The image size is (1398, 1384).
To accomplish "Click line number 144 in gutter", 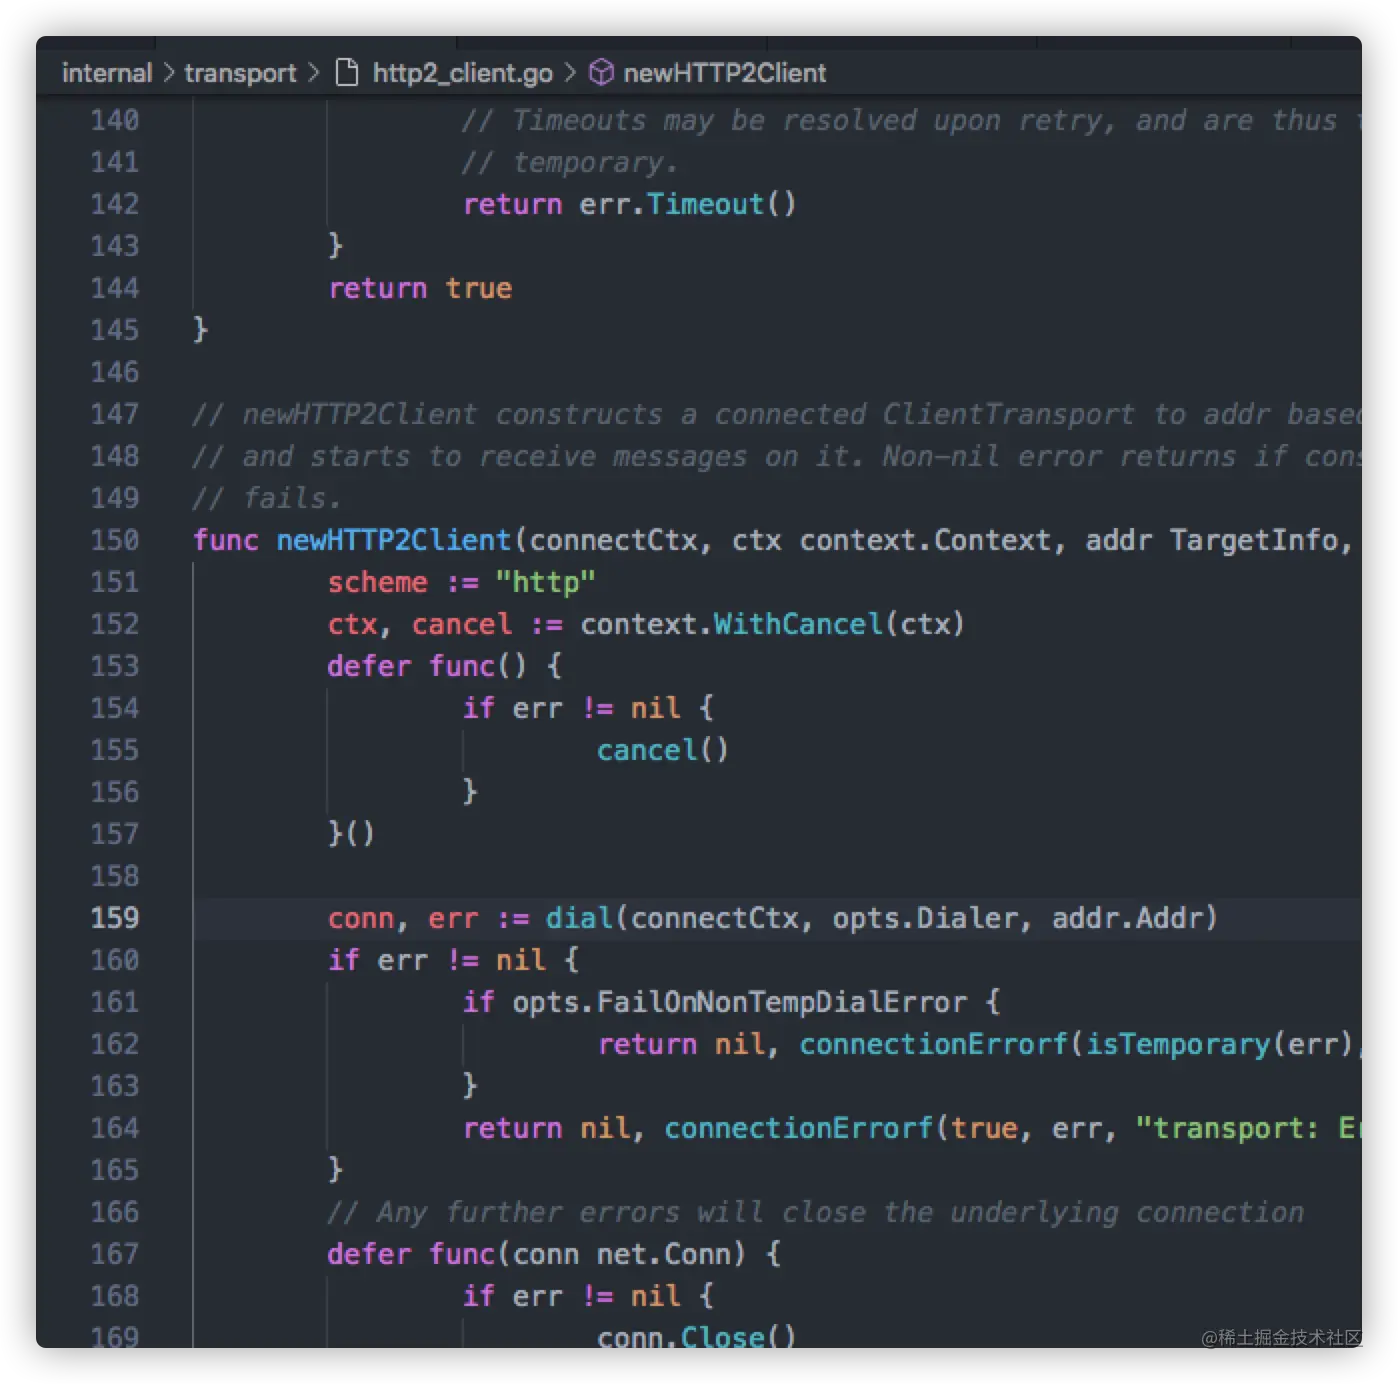I will (x=115, y=288).
